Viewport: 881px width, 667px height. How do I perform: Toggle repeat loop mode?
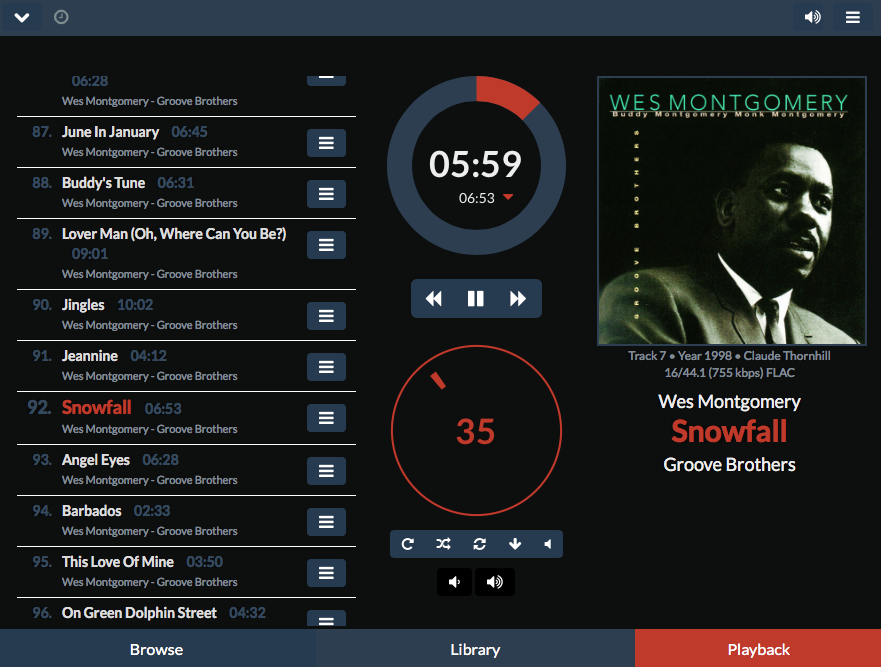pos(479,544)
